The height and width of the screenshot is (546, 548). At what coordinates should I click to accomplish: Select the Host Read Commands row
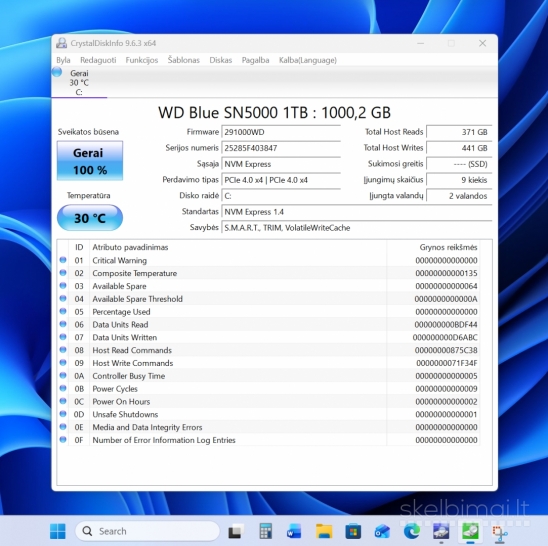(268, 350)
